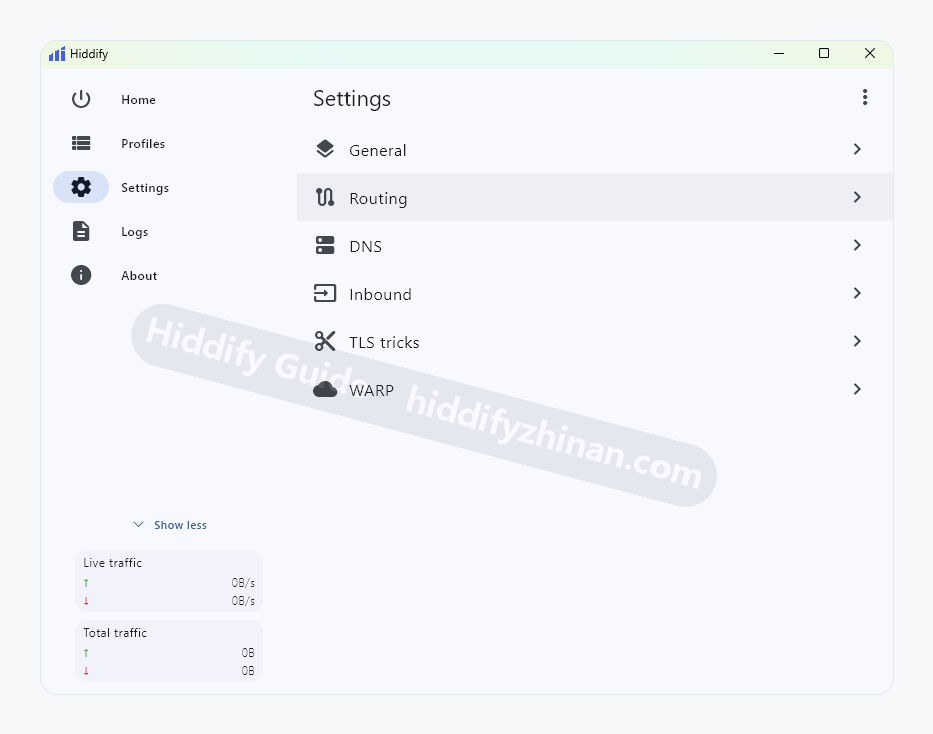The width and height of the screenshot is (933, 734).
Task: Collapse stats via Show less chevron
Action: pos(138,525)
